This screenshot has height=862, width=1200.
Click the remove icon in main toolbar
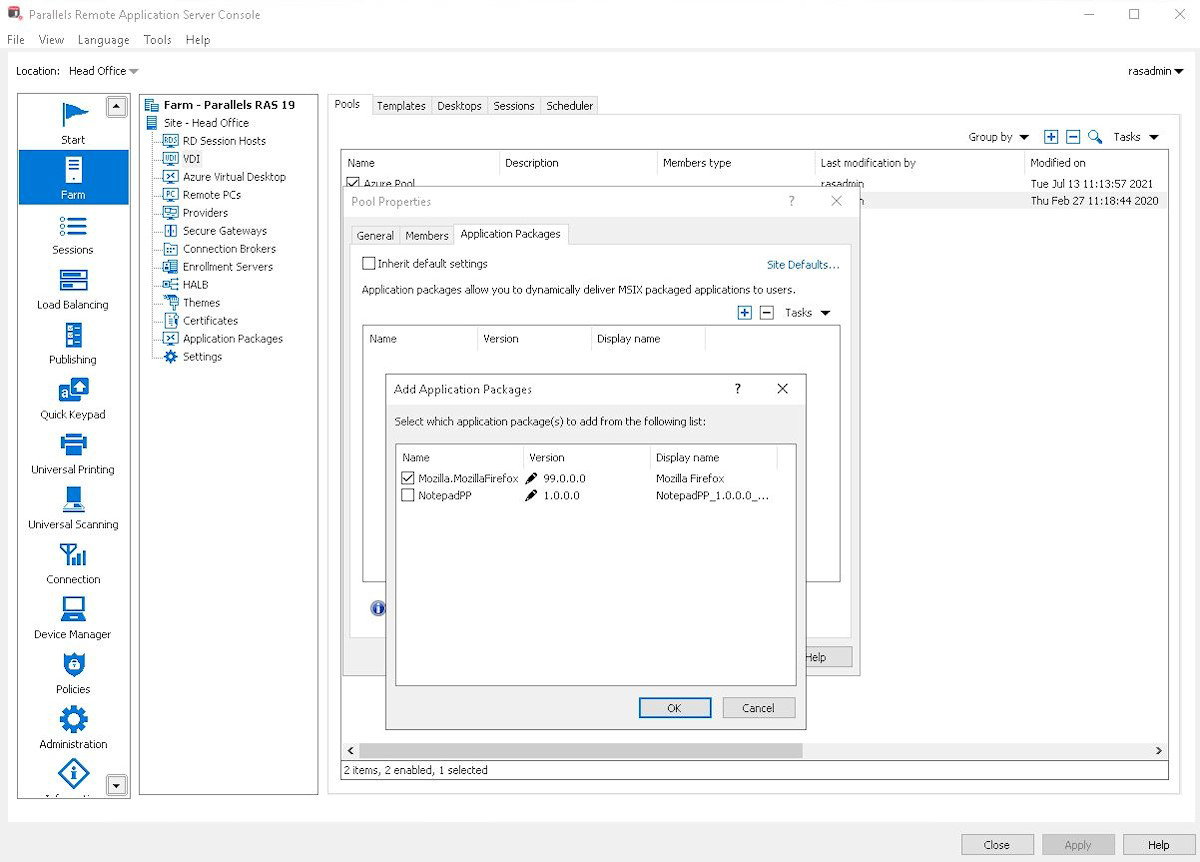pyautogui.click(x=1073, y=137)
